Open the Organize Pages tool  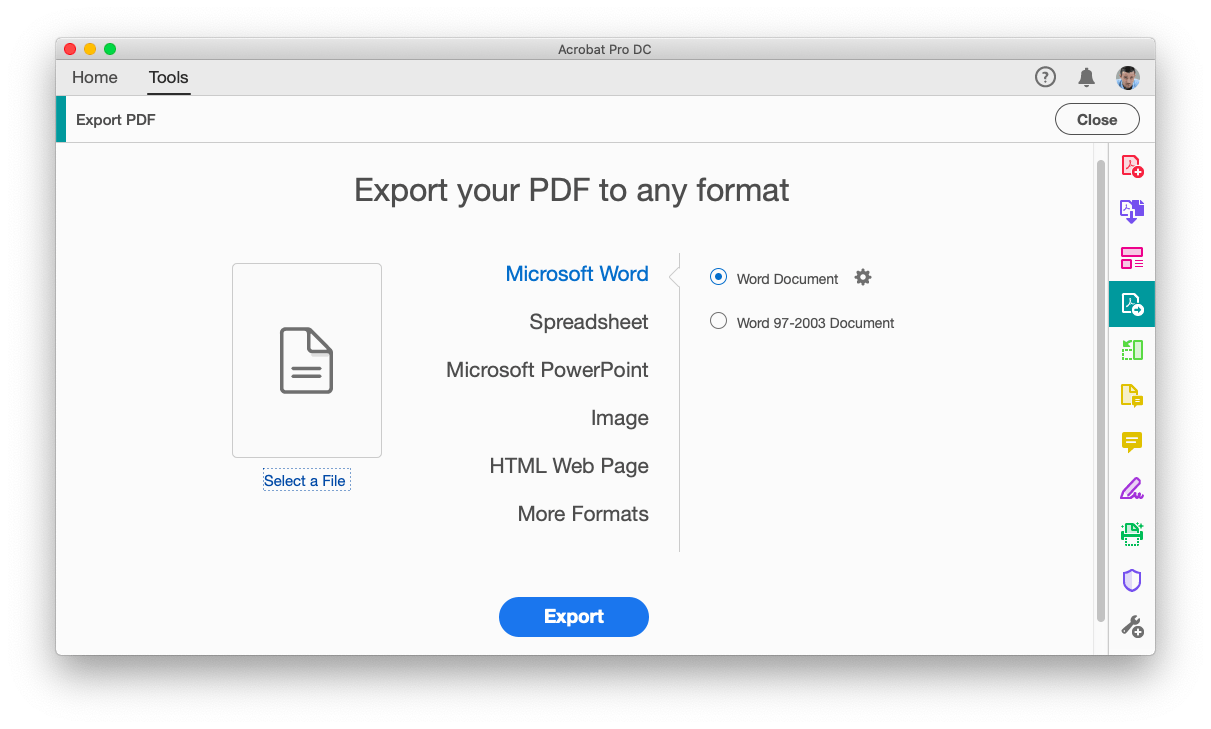(x=1131, y=258)
